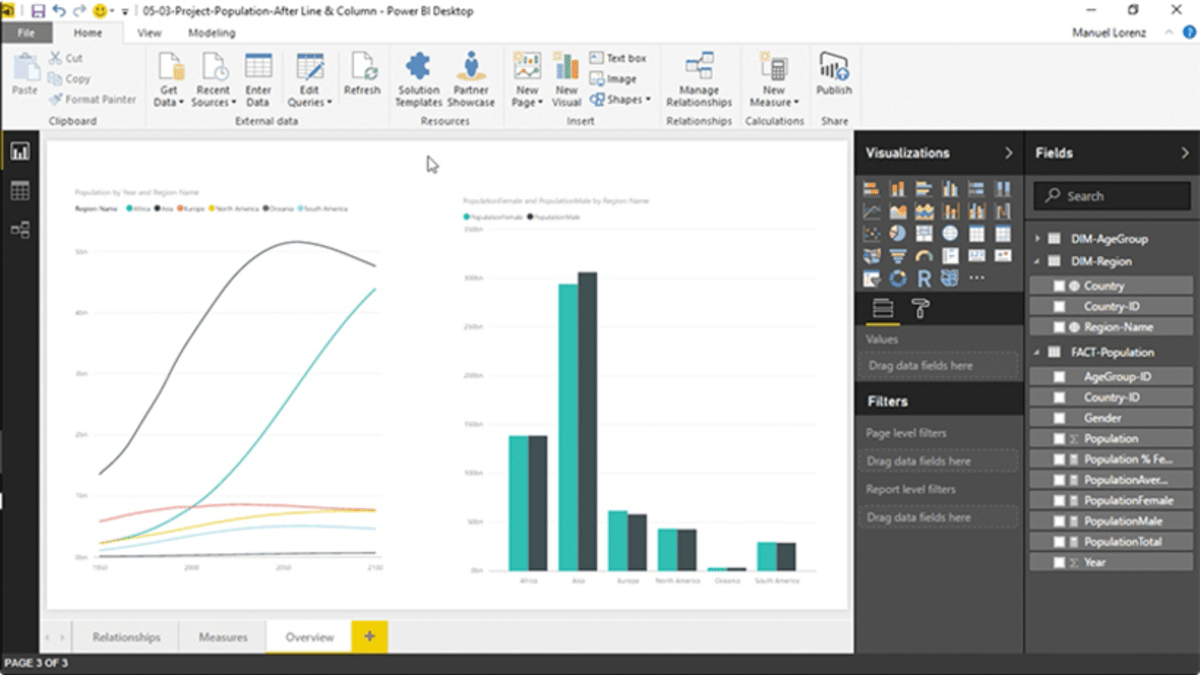Expand the DIM-AgeGroup table
Viewport: 1200px width, 675px height.
point(1038,238)
